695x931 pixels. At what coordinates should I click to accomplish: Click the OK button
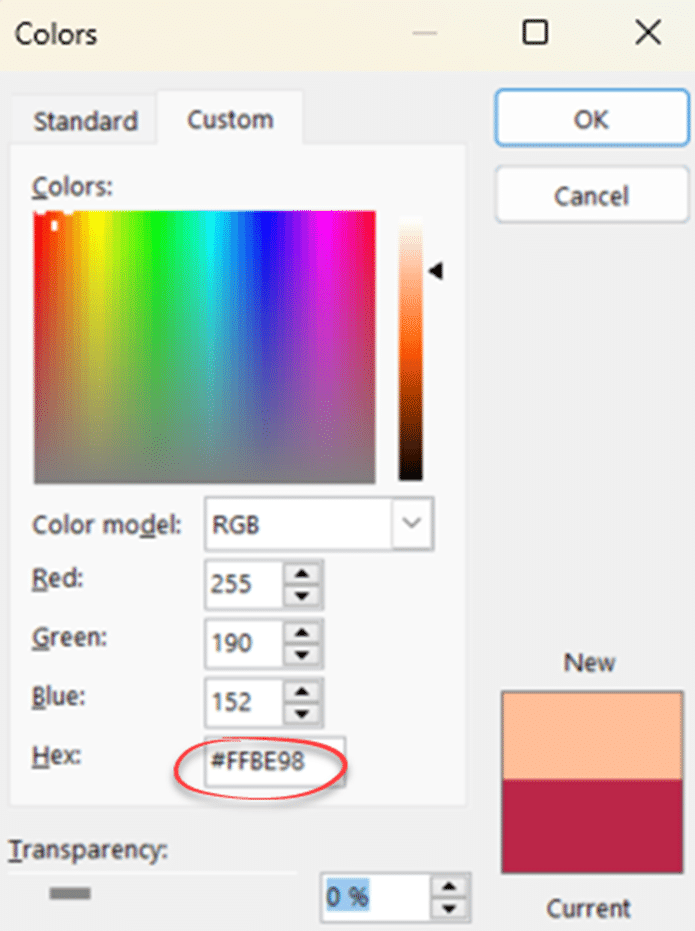[591, 119]
